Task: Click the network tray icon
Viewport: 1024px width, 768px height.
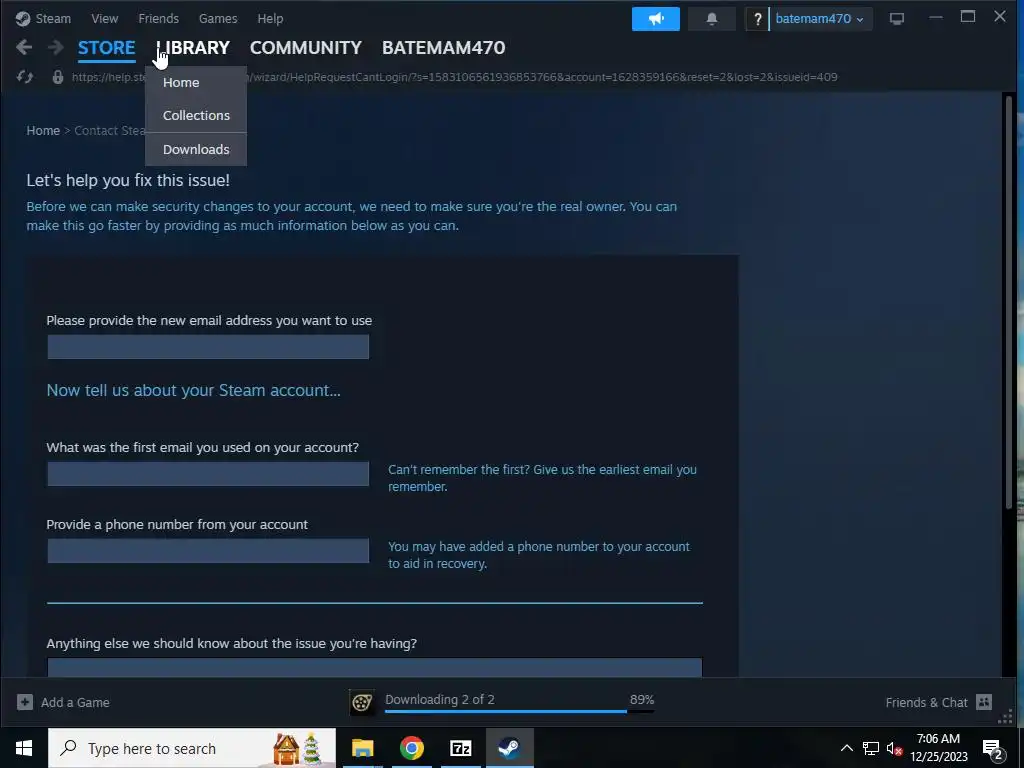Action: [871, 748]
